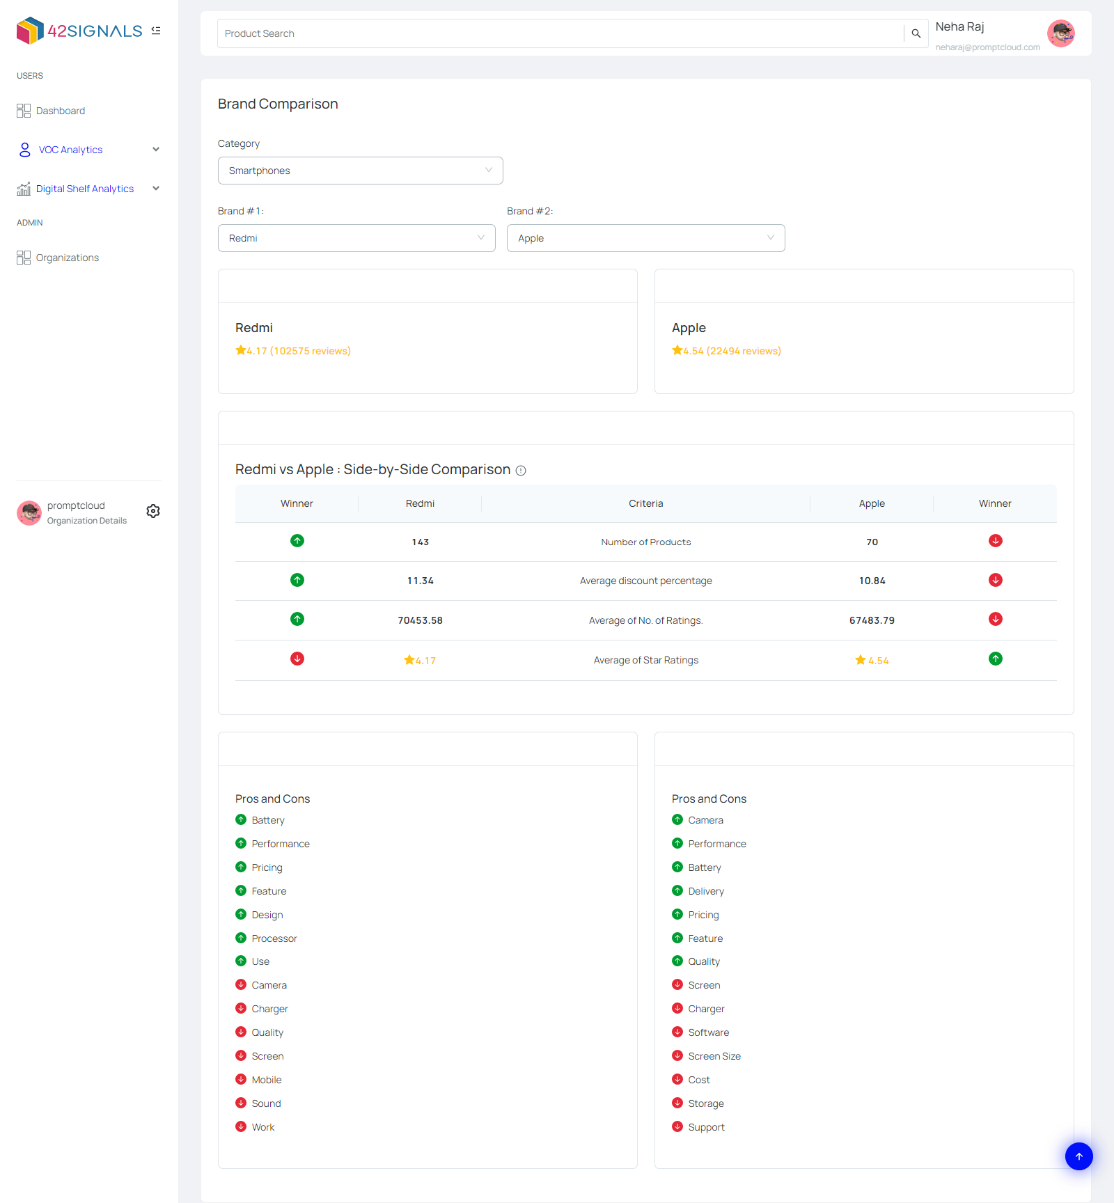Open VOC Analytics menu item

[71, 150]
